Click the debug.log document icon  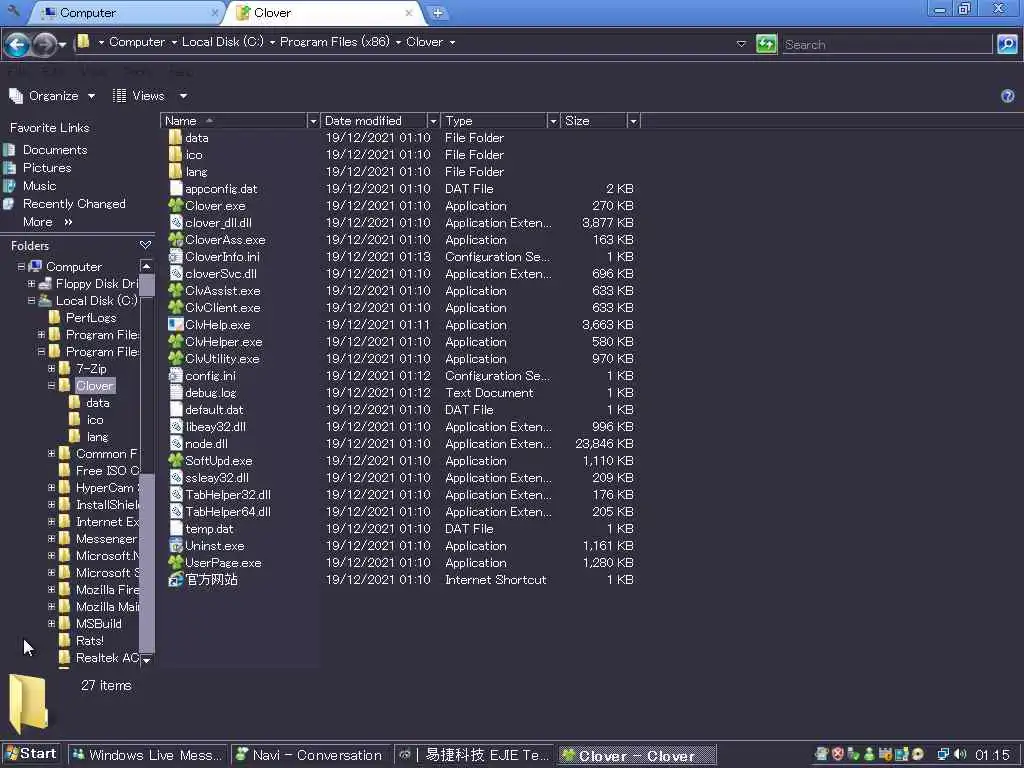176,392
